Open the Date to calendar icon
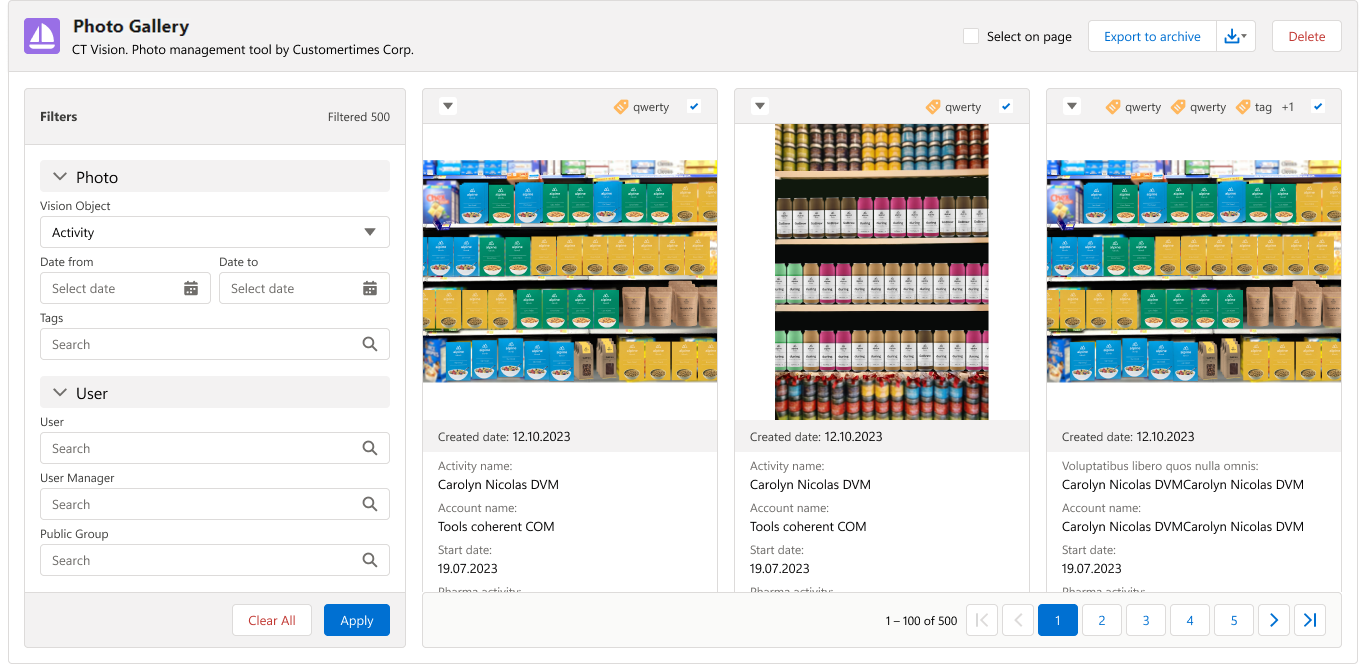The width and height of the screenshot is (1366, 672). coord(370,288)
